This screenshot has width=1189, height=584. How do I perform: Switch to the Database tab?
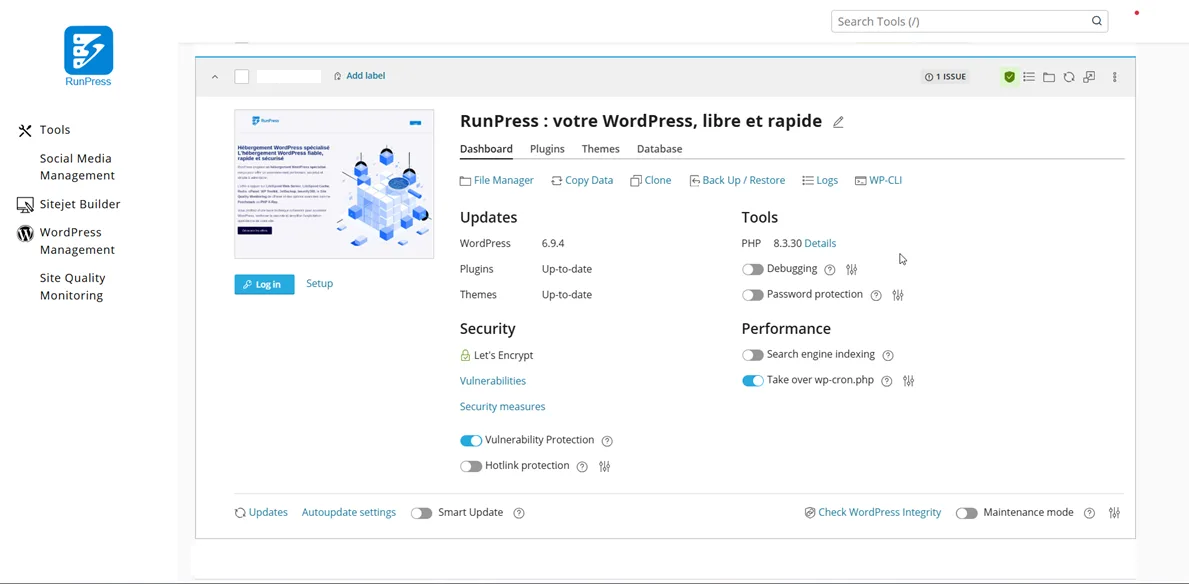tap(660, 149)
